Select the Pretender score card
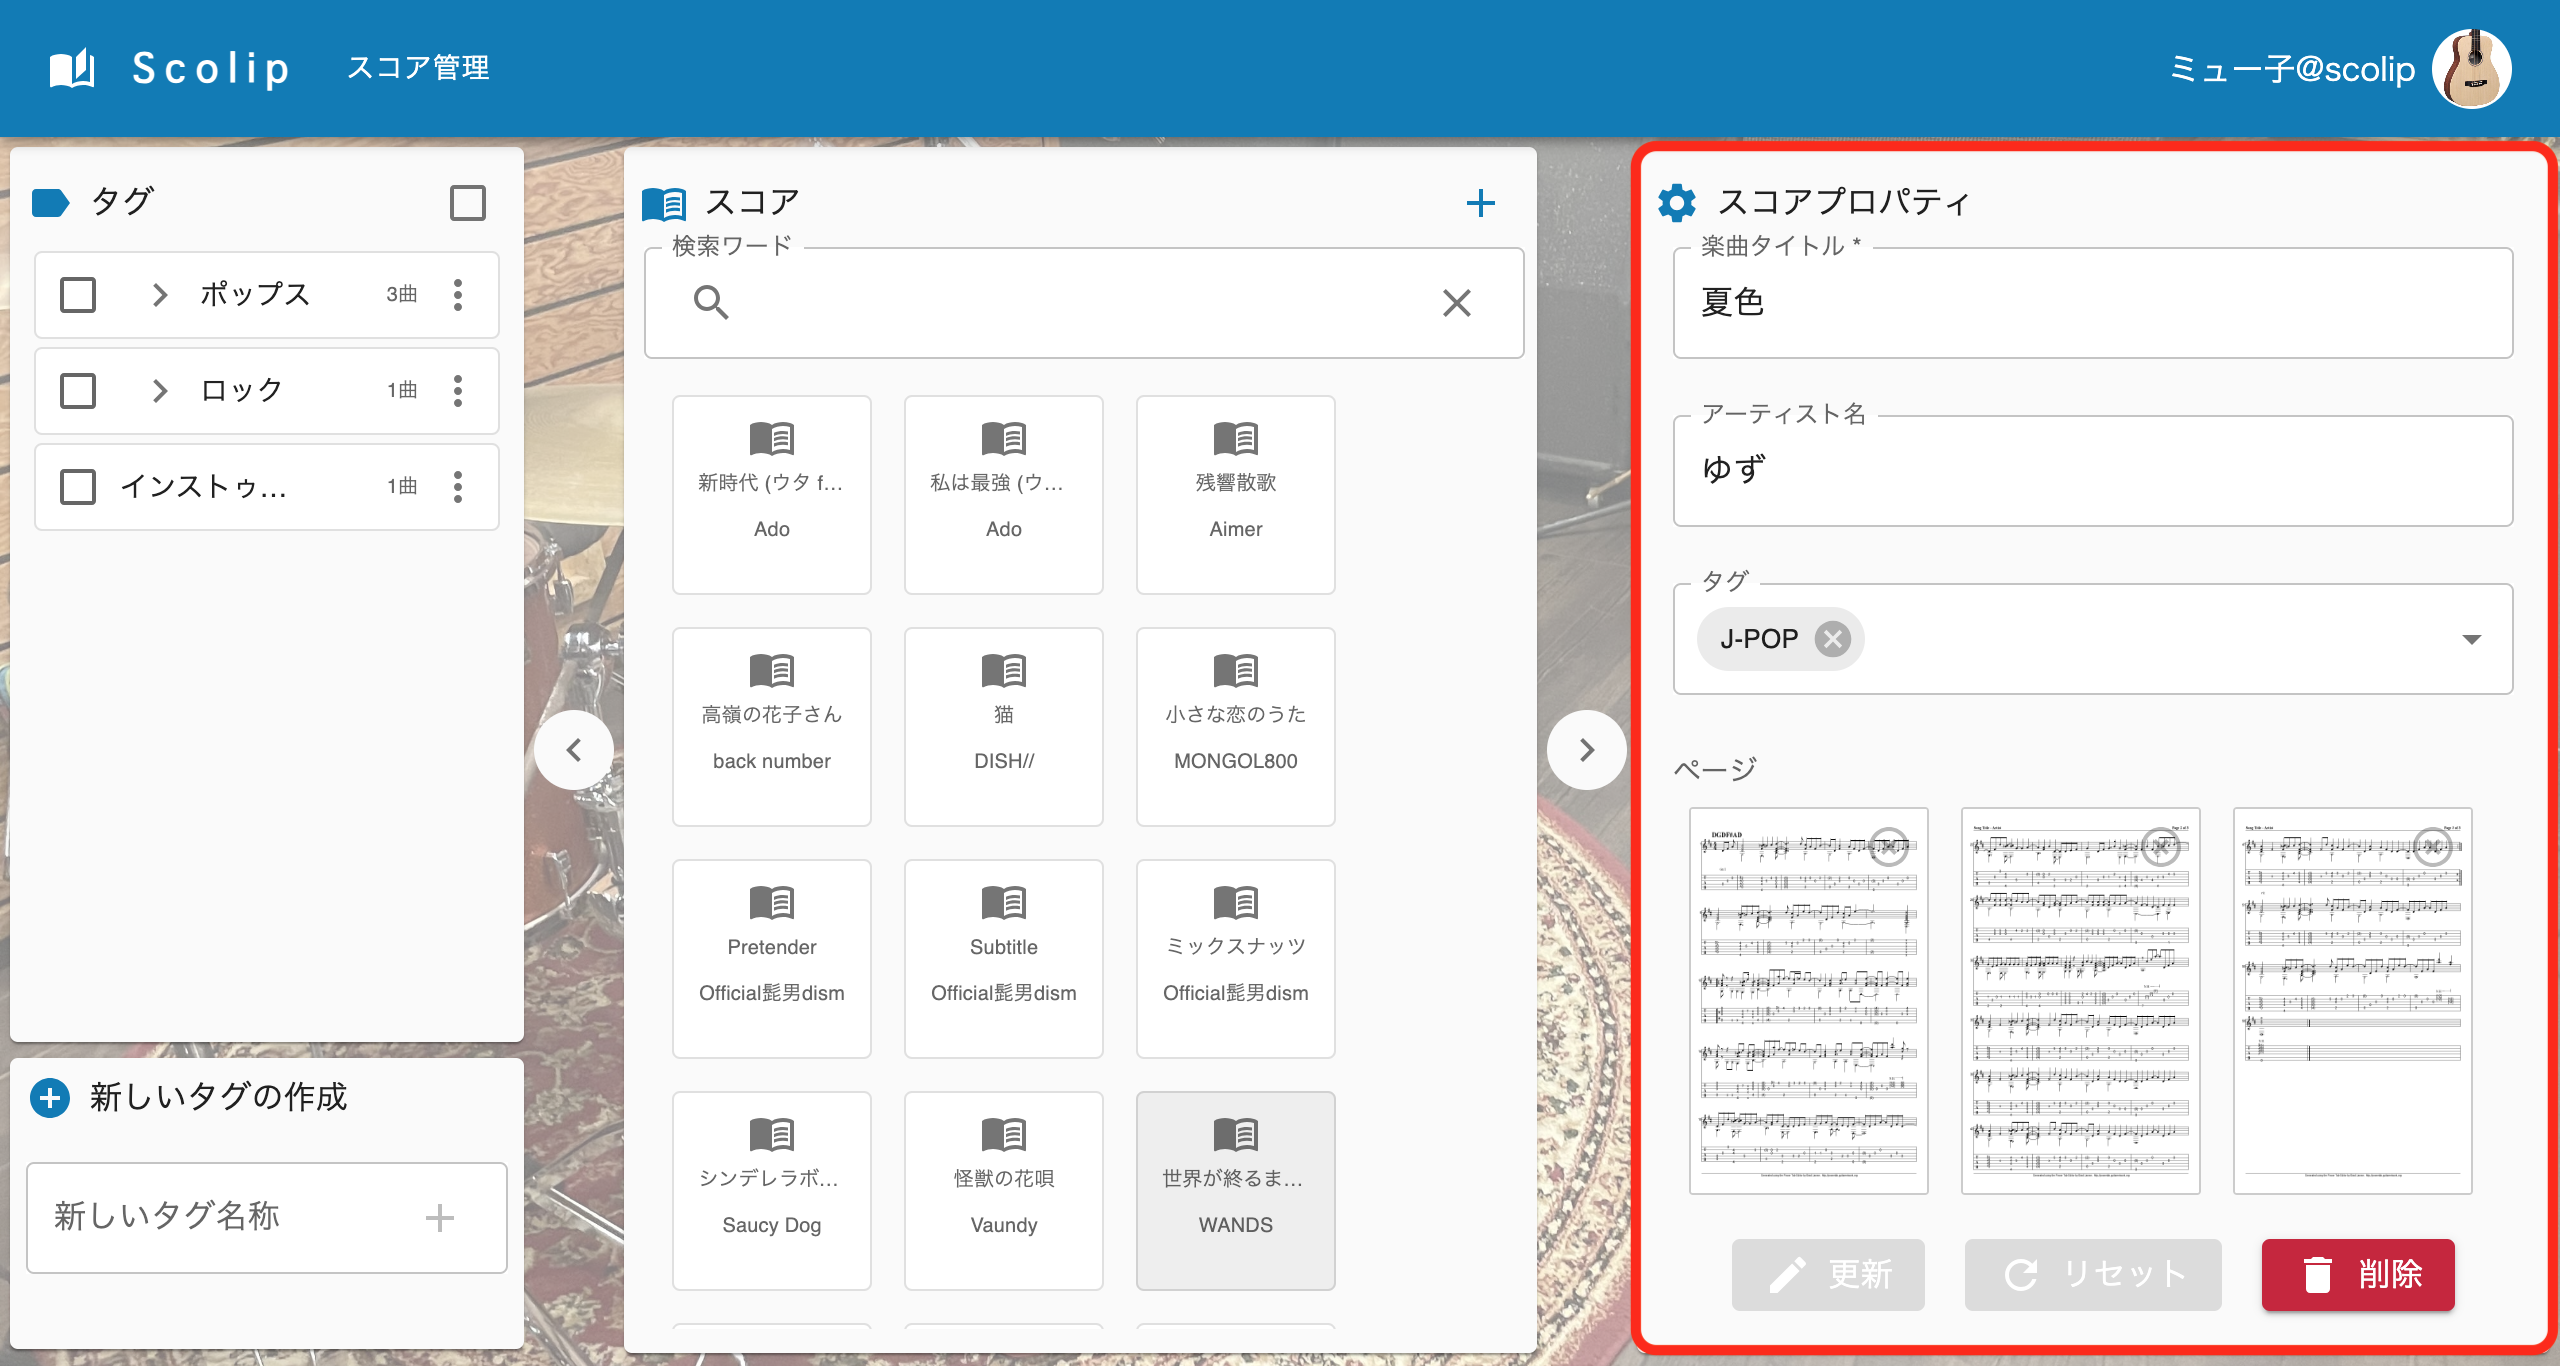Screen dimensions: 2560x1366 772,959
